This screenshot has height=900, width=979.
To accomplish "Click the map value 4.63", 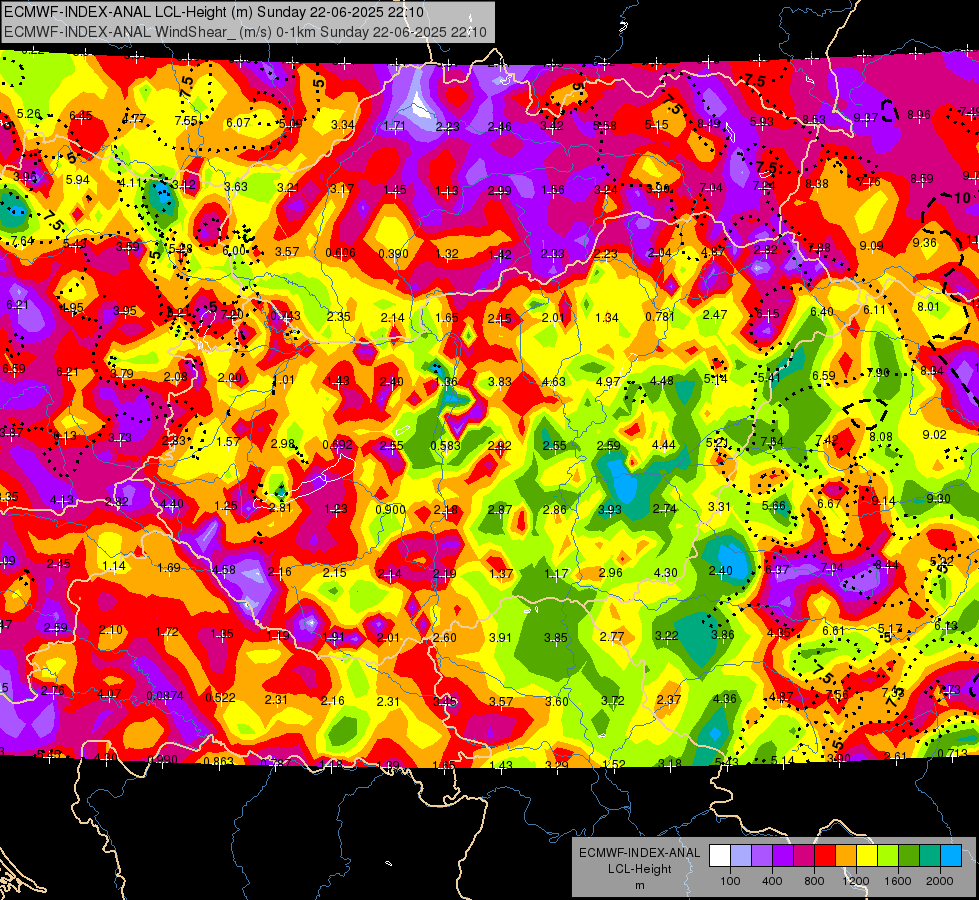I will pos(553,382).
